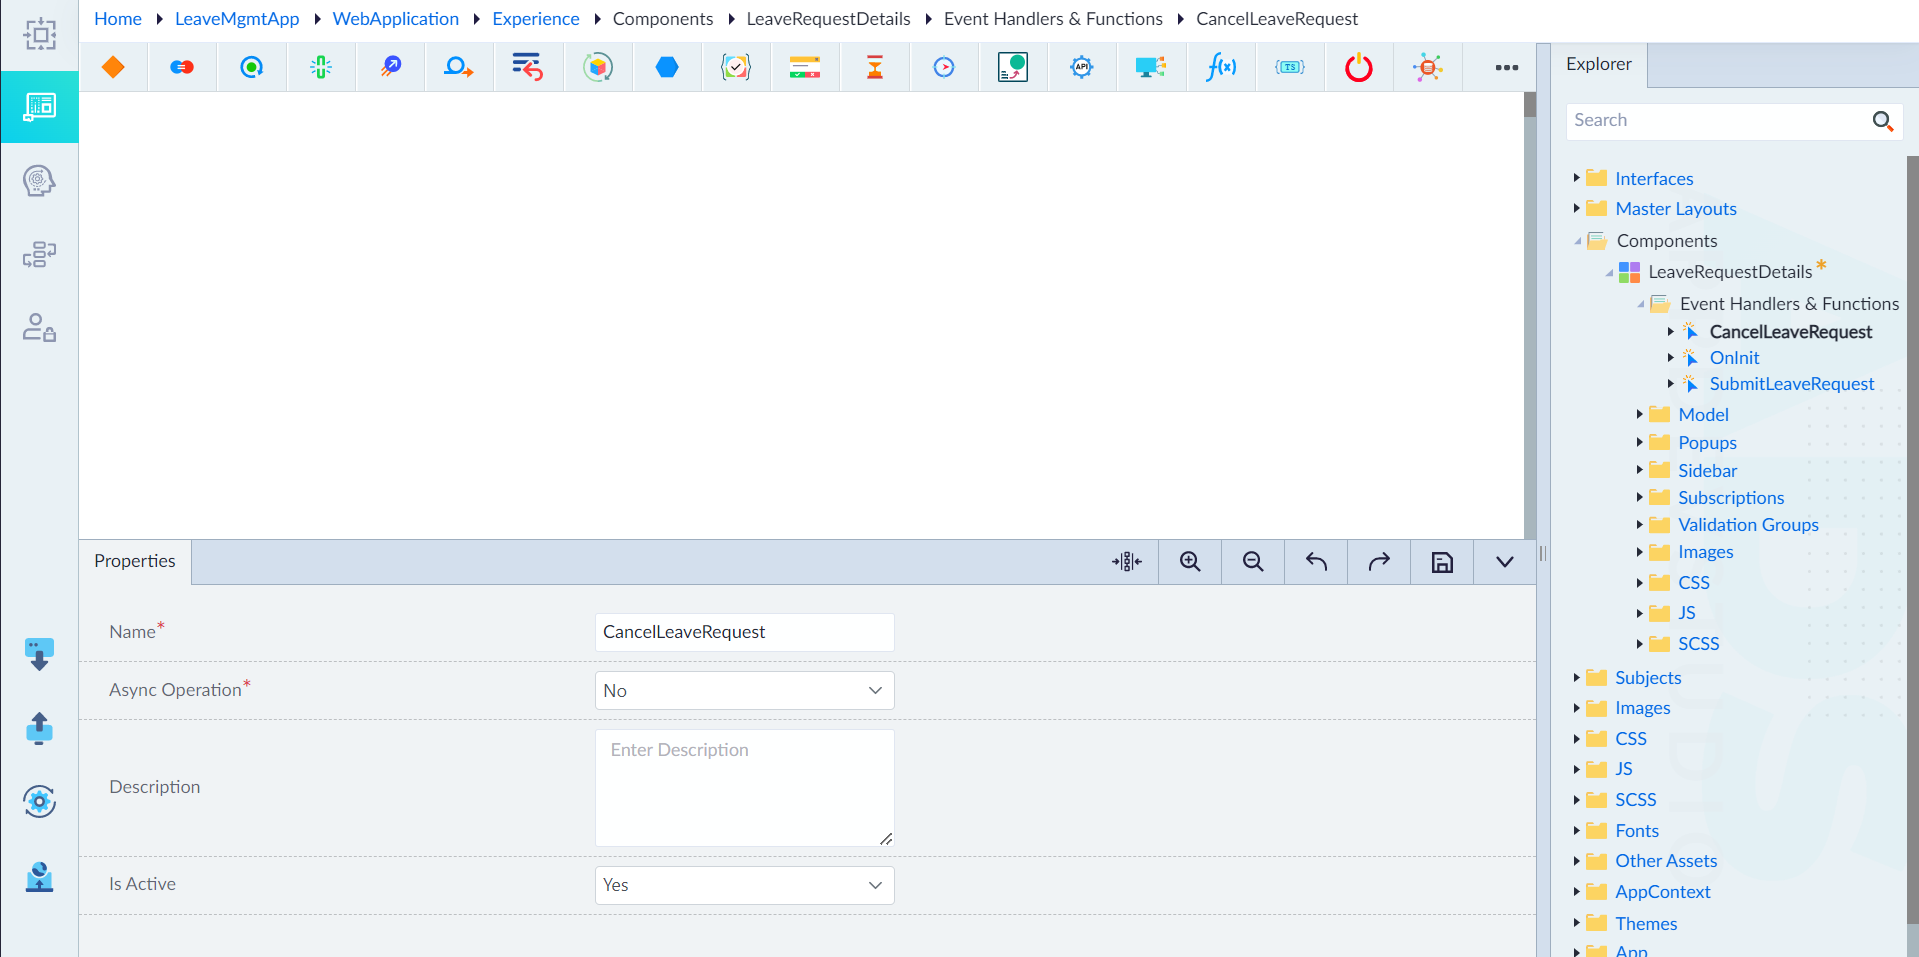The height and width of the screenshot is (957, 1919).
Task: Expand the OnInit handler arrow
Action: tap(1671, 357)
